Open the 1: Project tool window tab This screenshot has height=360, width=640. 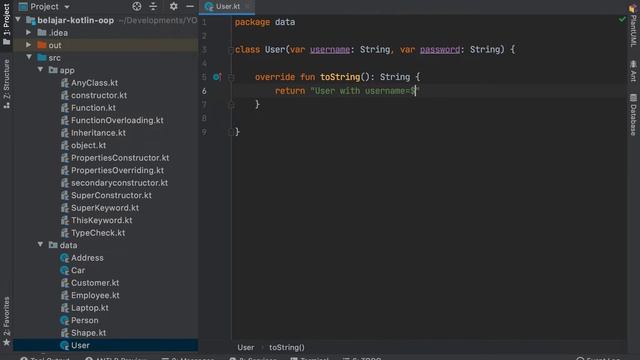coord(7,24)
